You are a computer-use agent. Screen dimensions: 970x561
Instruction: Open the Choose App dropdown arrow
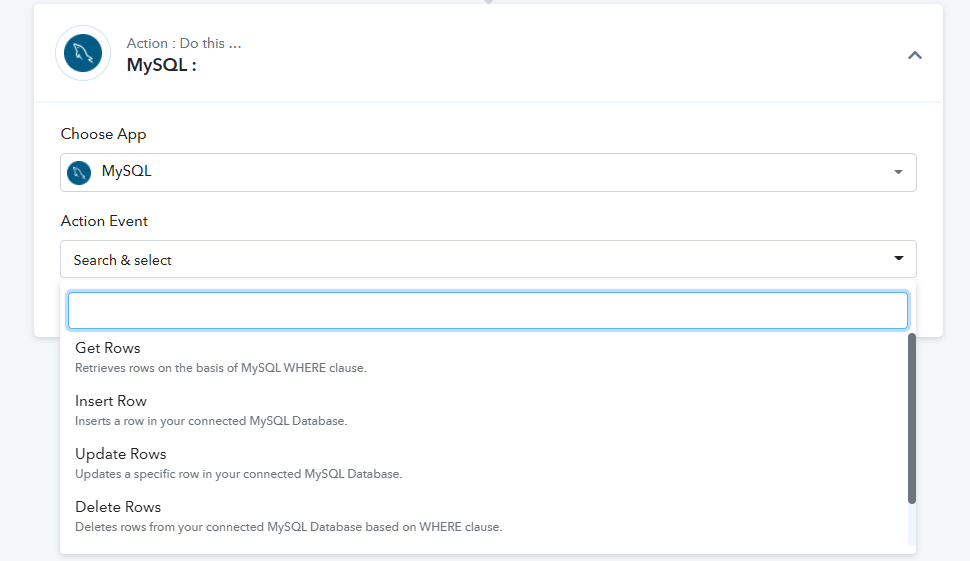coord(898,172)
